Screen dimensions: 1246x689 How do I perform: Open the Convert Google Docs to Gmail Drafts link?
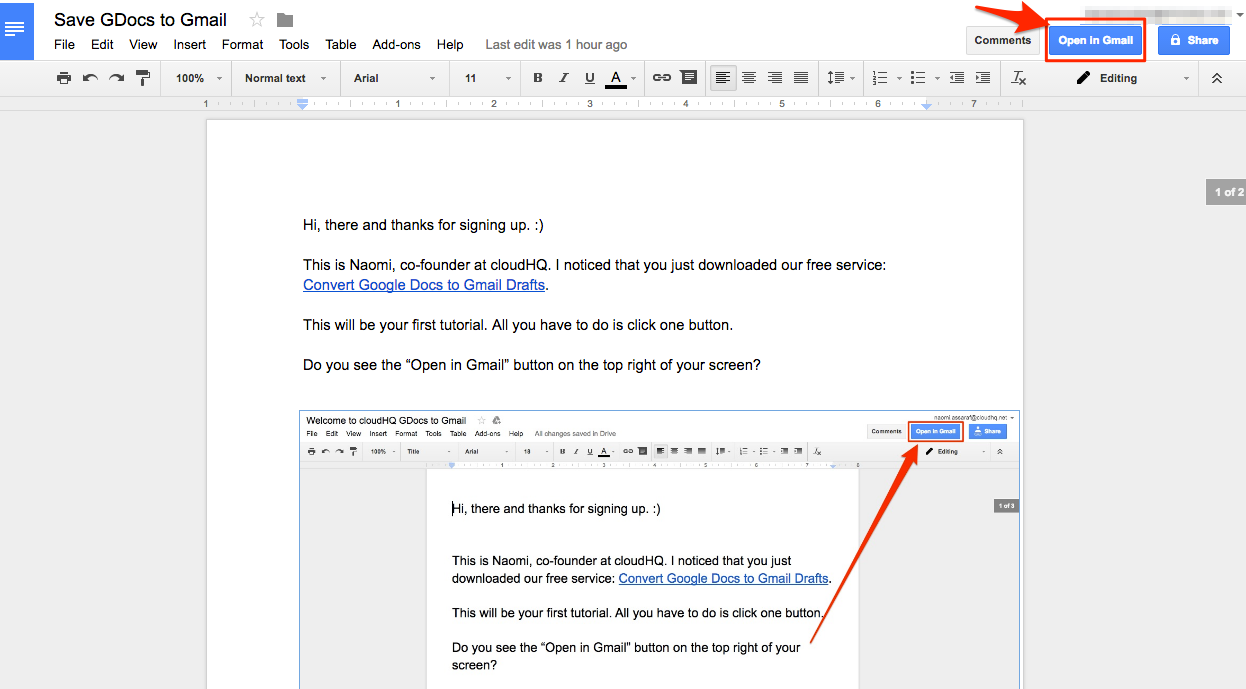[423, 285]
